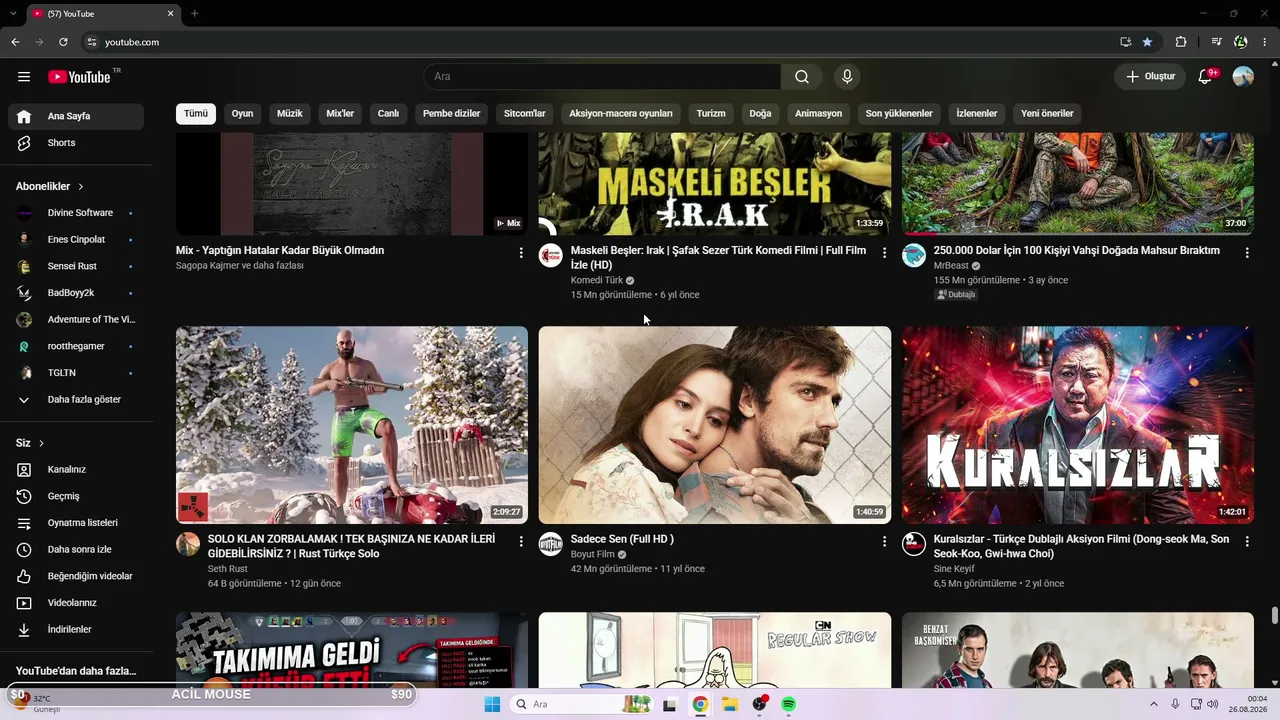Open the Seth Rust channel avatar
This screenshot has height=720, width=1280.
pos(188,544)
